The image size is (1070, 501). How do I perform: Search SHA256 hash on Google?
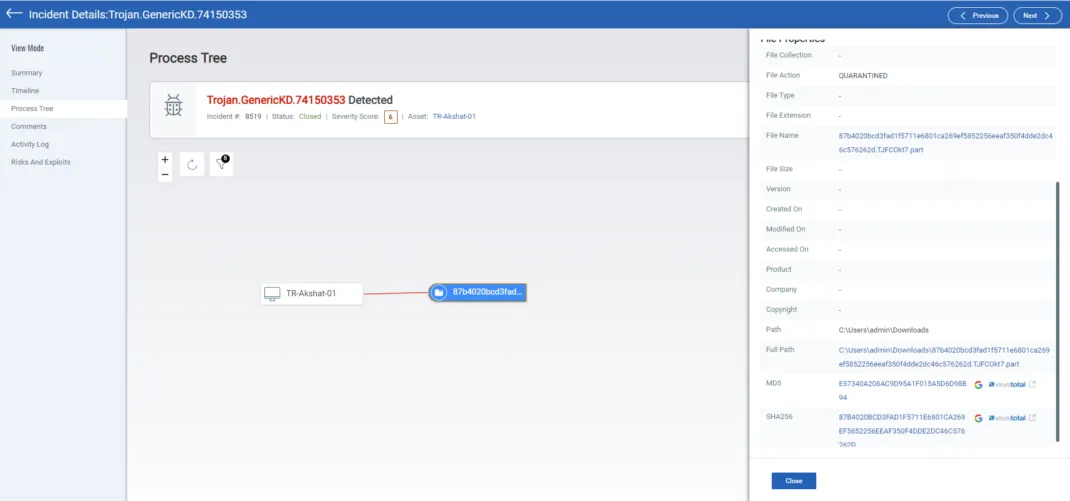pyautogui.click(x=978, y=417)
